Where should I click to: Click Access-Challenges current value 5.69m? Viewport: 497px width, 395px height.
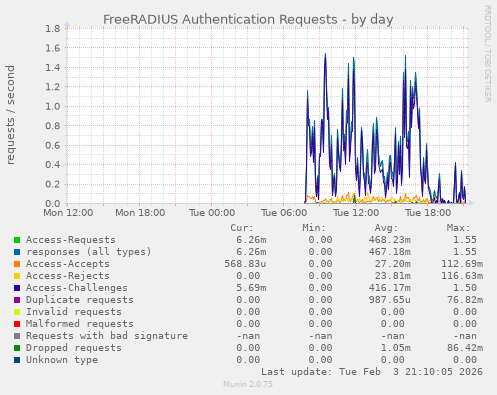click(x=251, y=288)
